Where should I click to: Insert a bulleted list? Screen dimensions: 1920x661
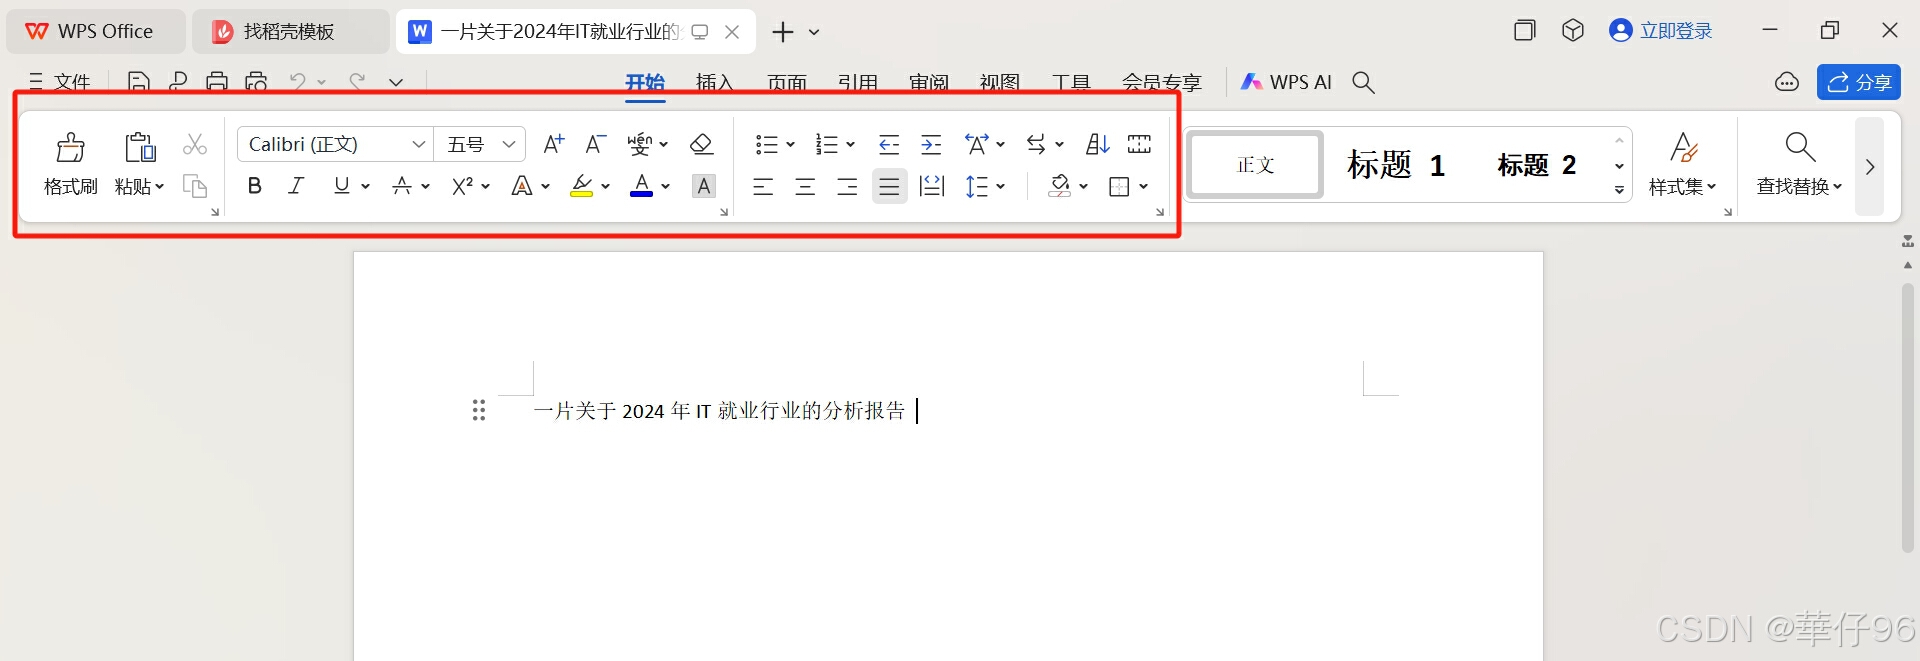point(767,145)
